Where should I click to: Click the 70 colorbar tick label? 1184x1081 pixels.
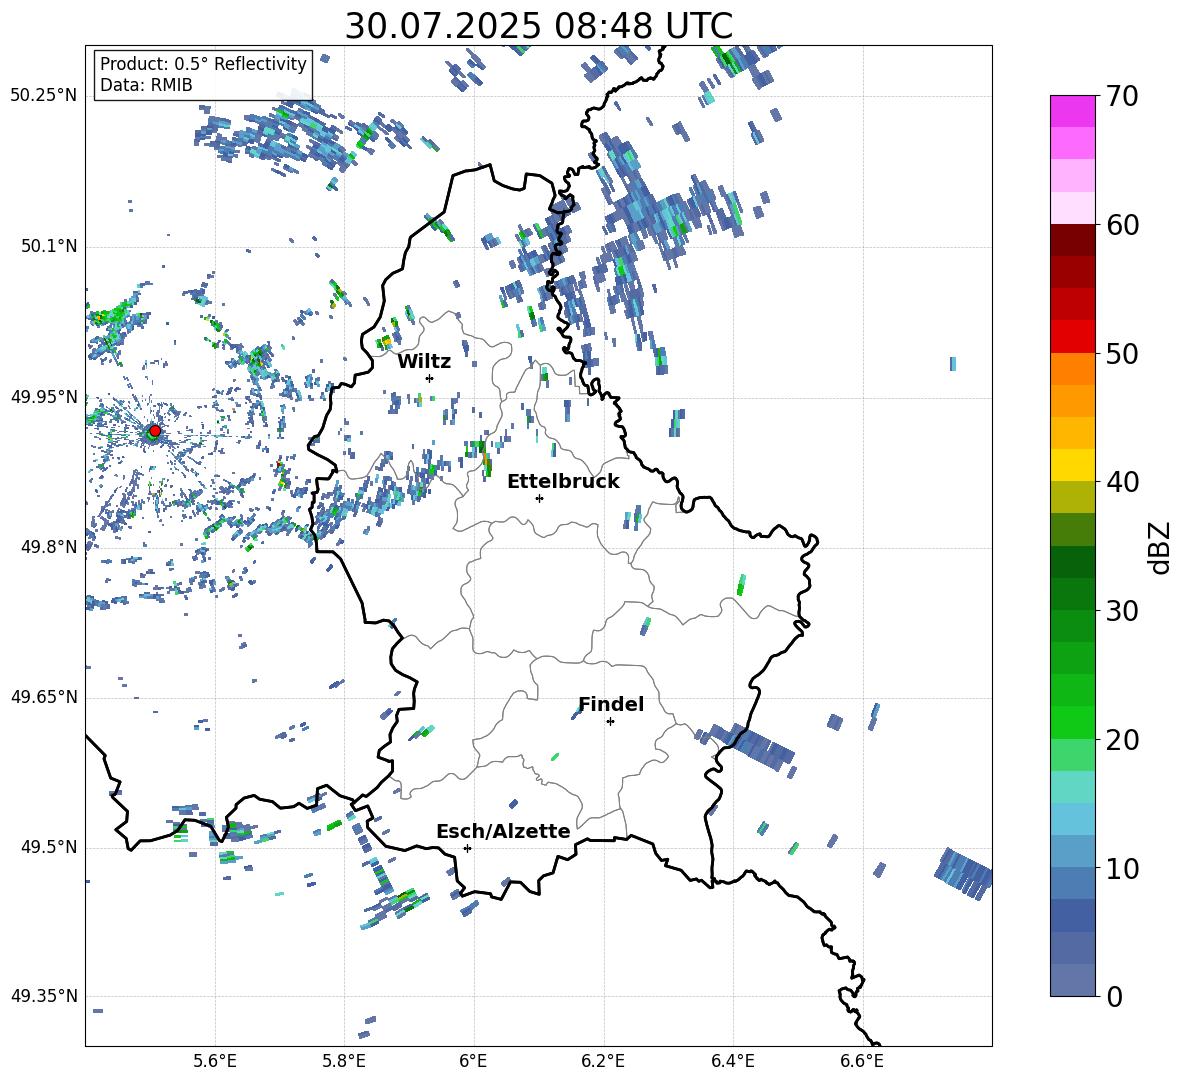1122,97
